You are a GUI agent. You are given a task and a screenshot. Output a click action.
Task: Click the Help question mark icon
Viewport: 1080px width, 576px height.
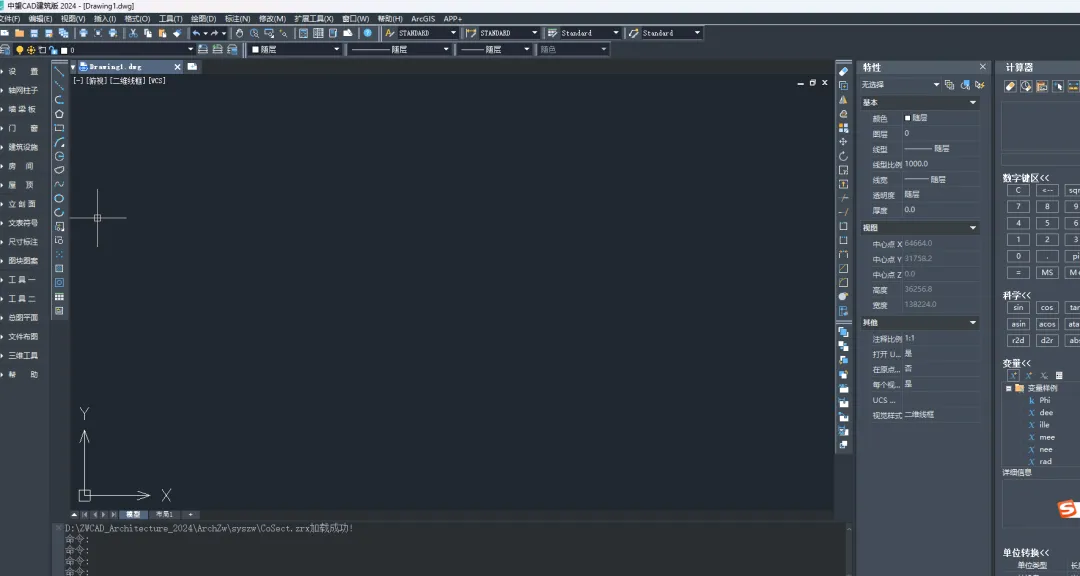[368, 33]
